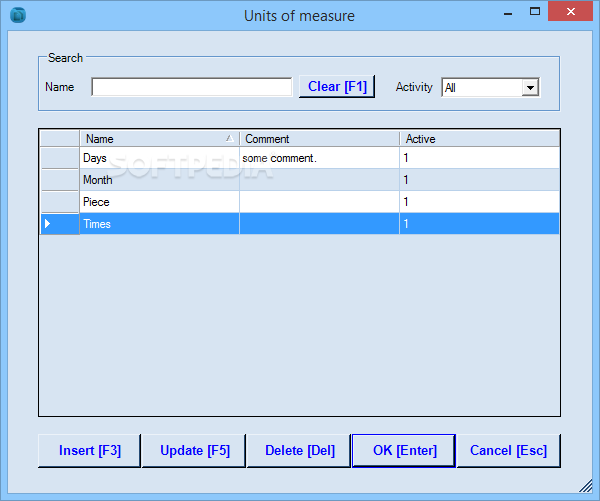Select the Days cell
The height and width of the screenshot is (501, 600).
tap(160, 158)
